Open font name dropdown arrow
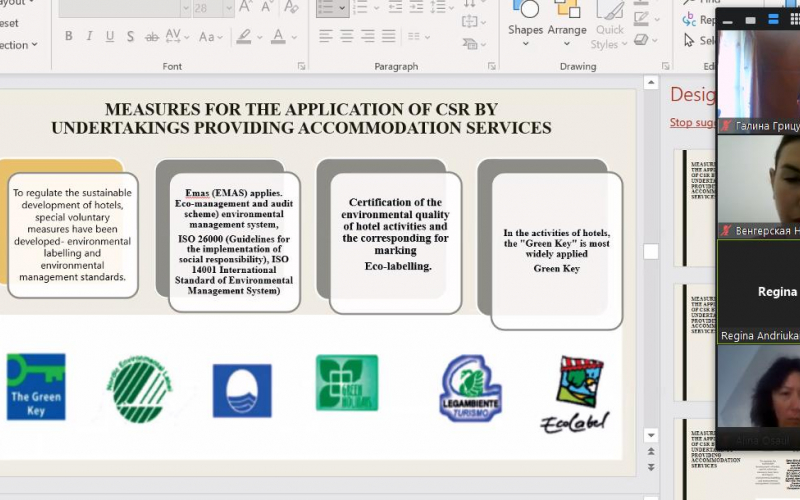 tap(186, 8)
